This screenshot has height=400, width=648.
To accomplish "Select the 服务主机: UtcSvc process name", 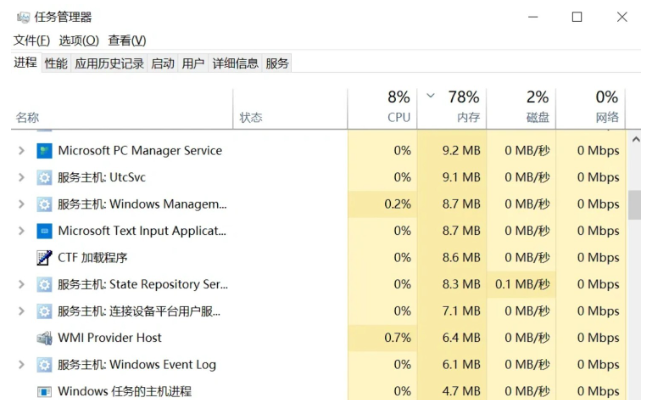I will [102, 178].
